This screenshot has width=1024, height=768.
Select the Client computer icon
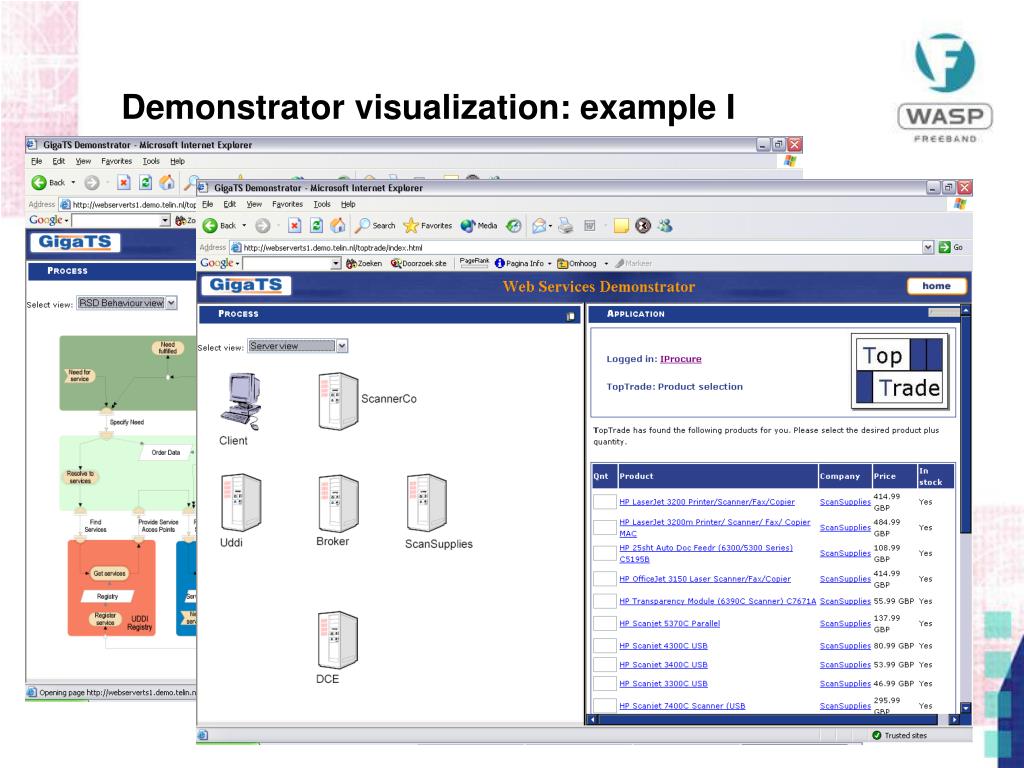[240, 402]
